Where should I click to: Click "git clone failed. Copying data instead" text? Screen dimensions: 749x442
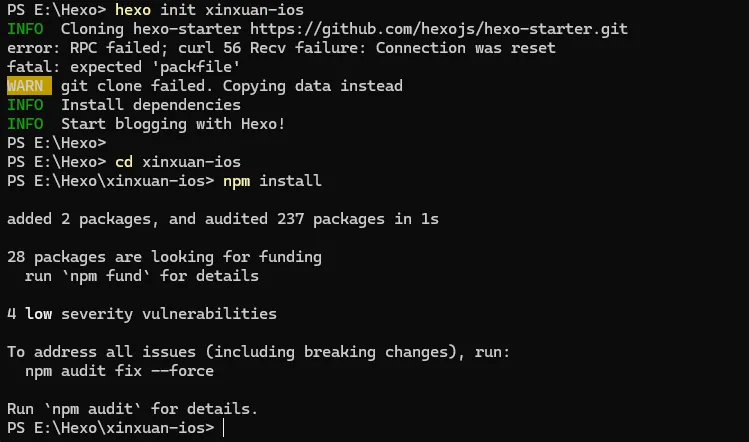pos(232,86)
